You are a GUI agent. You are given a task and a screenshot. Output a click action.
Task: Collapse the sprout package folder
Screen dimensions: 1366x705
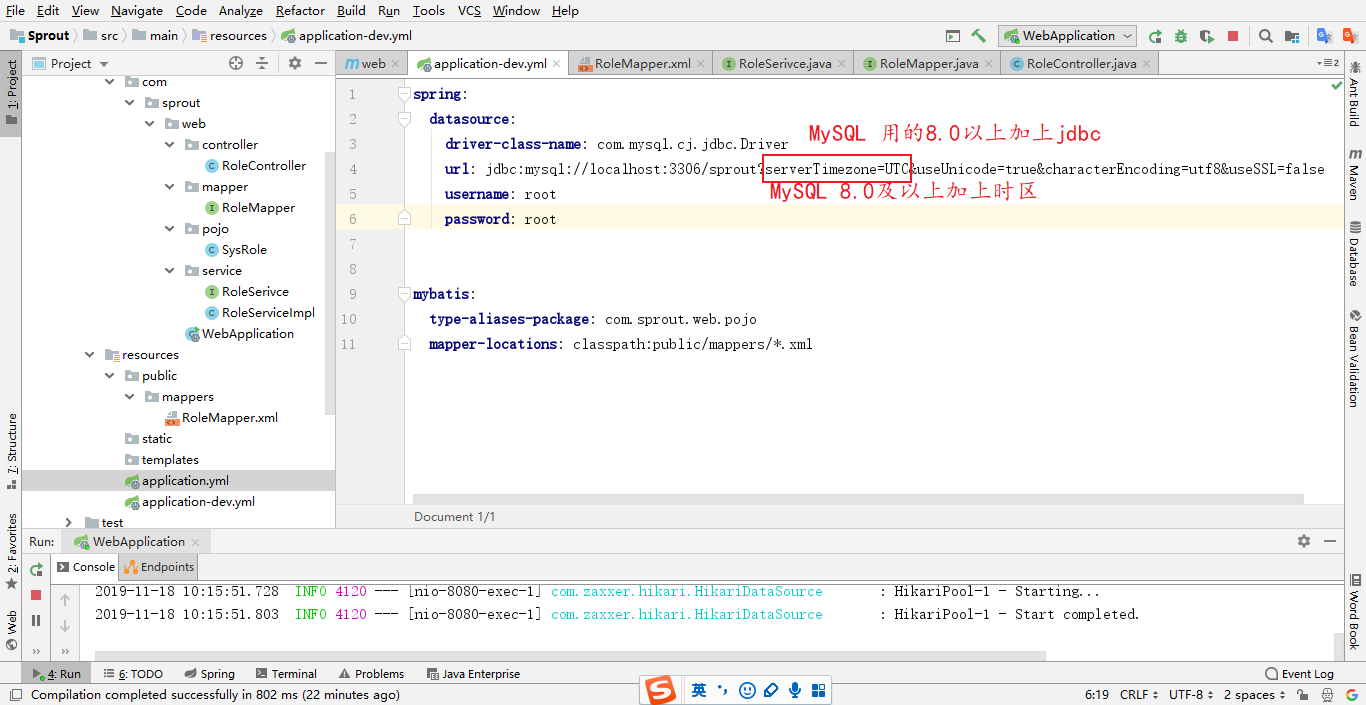(x=130, y=103)
